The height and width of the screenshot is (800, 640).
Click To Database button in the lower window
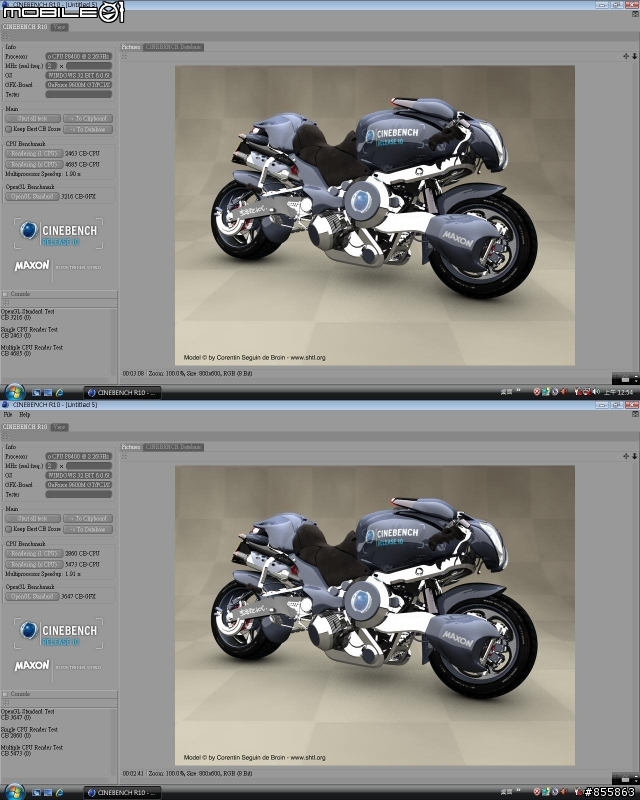[x=88, y=530]
